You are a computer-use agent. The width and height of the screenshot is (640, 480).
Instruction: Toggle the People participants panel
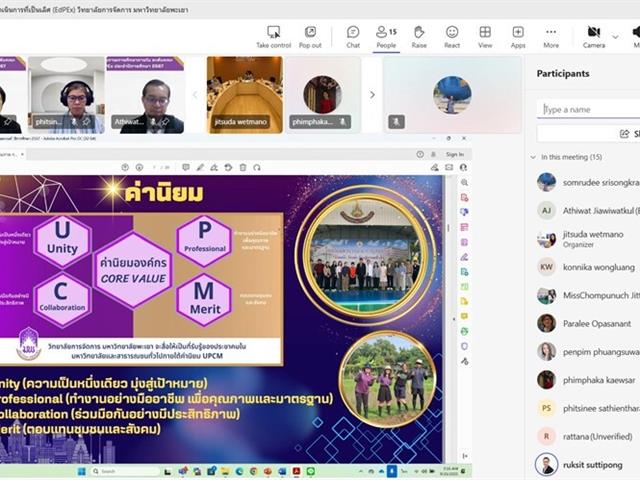click(386, 36)
